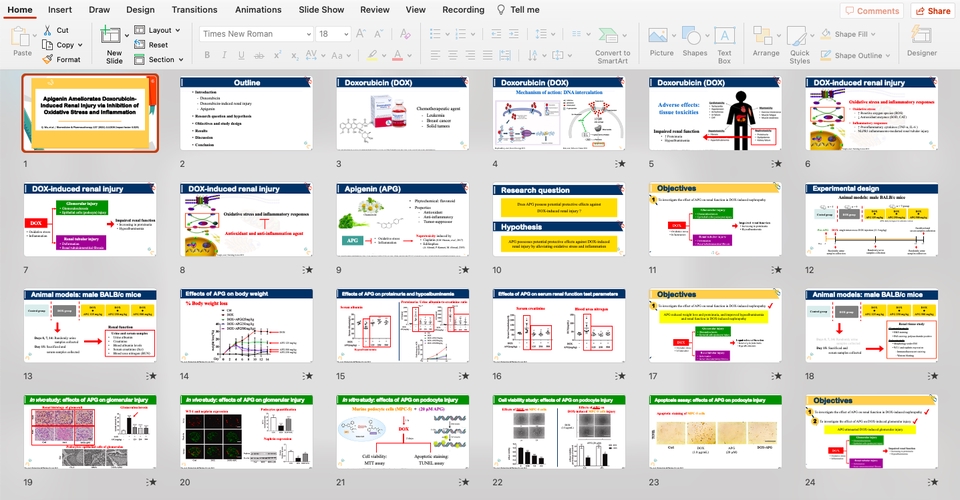Insert a Picture using the ribbon icon

pyautogui.click(x=658, y=35)
